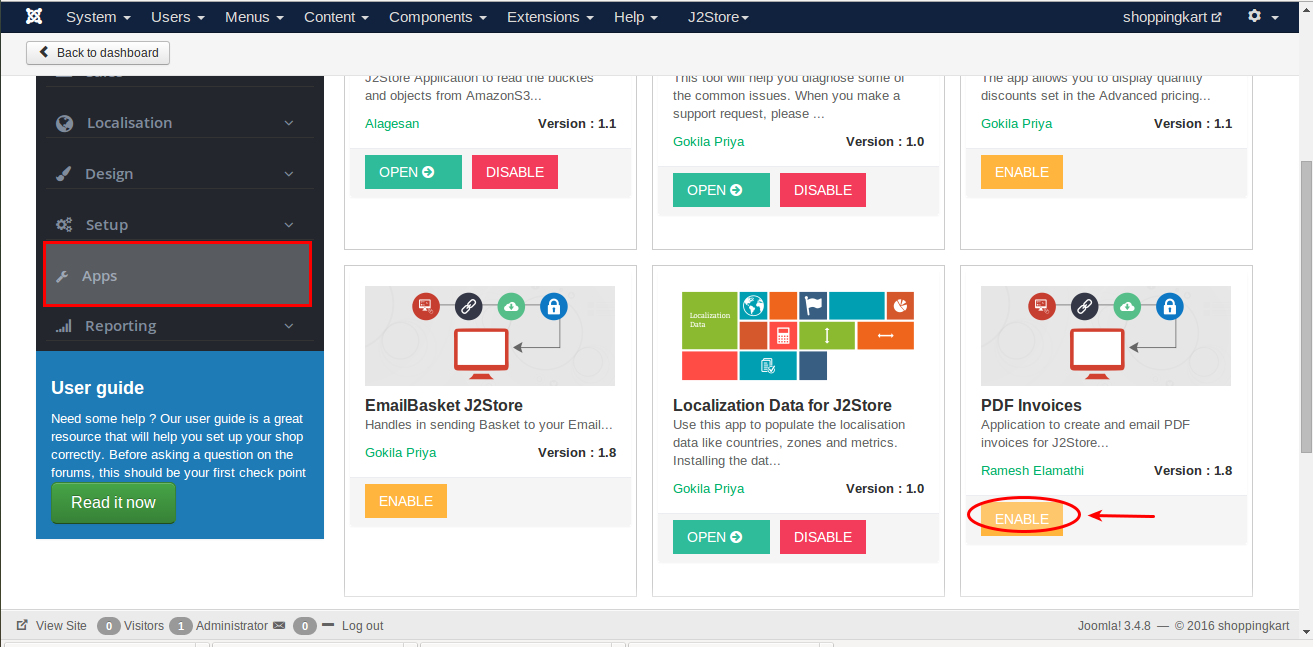This screenshot has width=1313, height=647.
Task: Click the PDF Invoices app image
Action: point(1106,336)
